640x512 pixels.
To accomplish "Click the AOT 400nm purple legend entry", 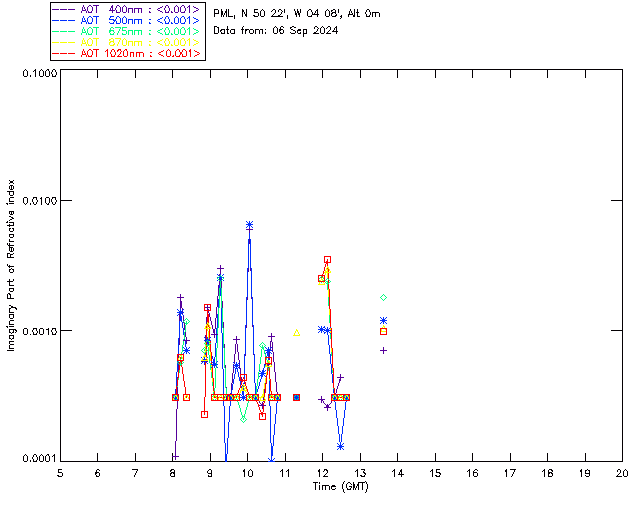I will pos(127,9).
